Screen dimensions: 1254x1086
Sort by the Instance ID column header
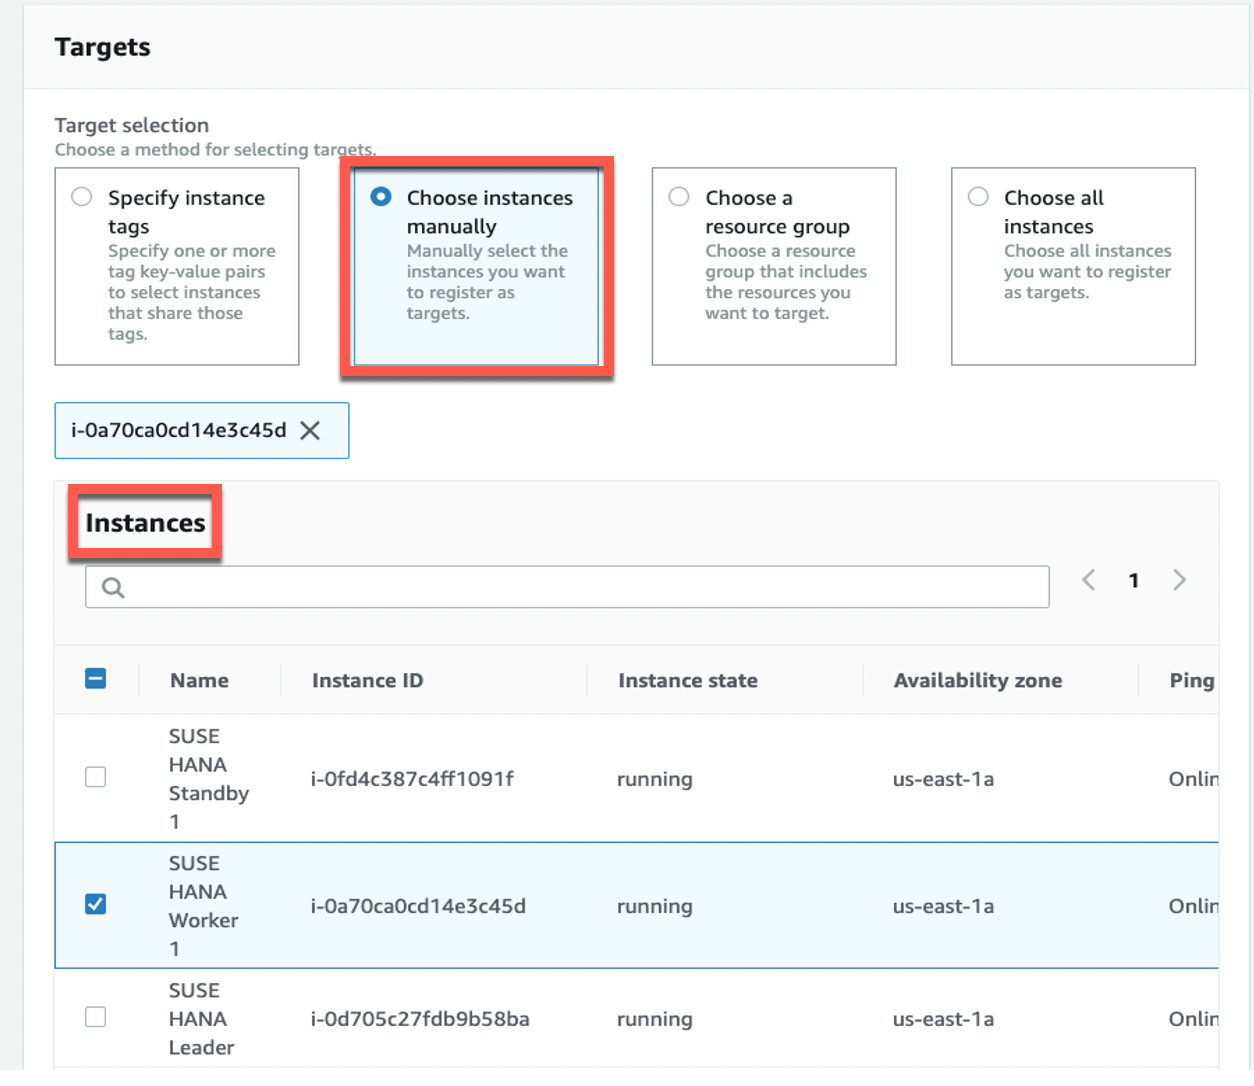coord(367,681)
